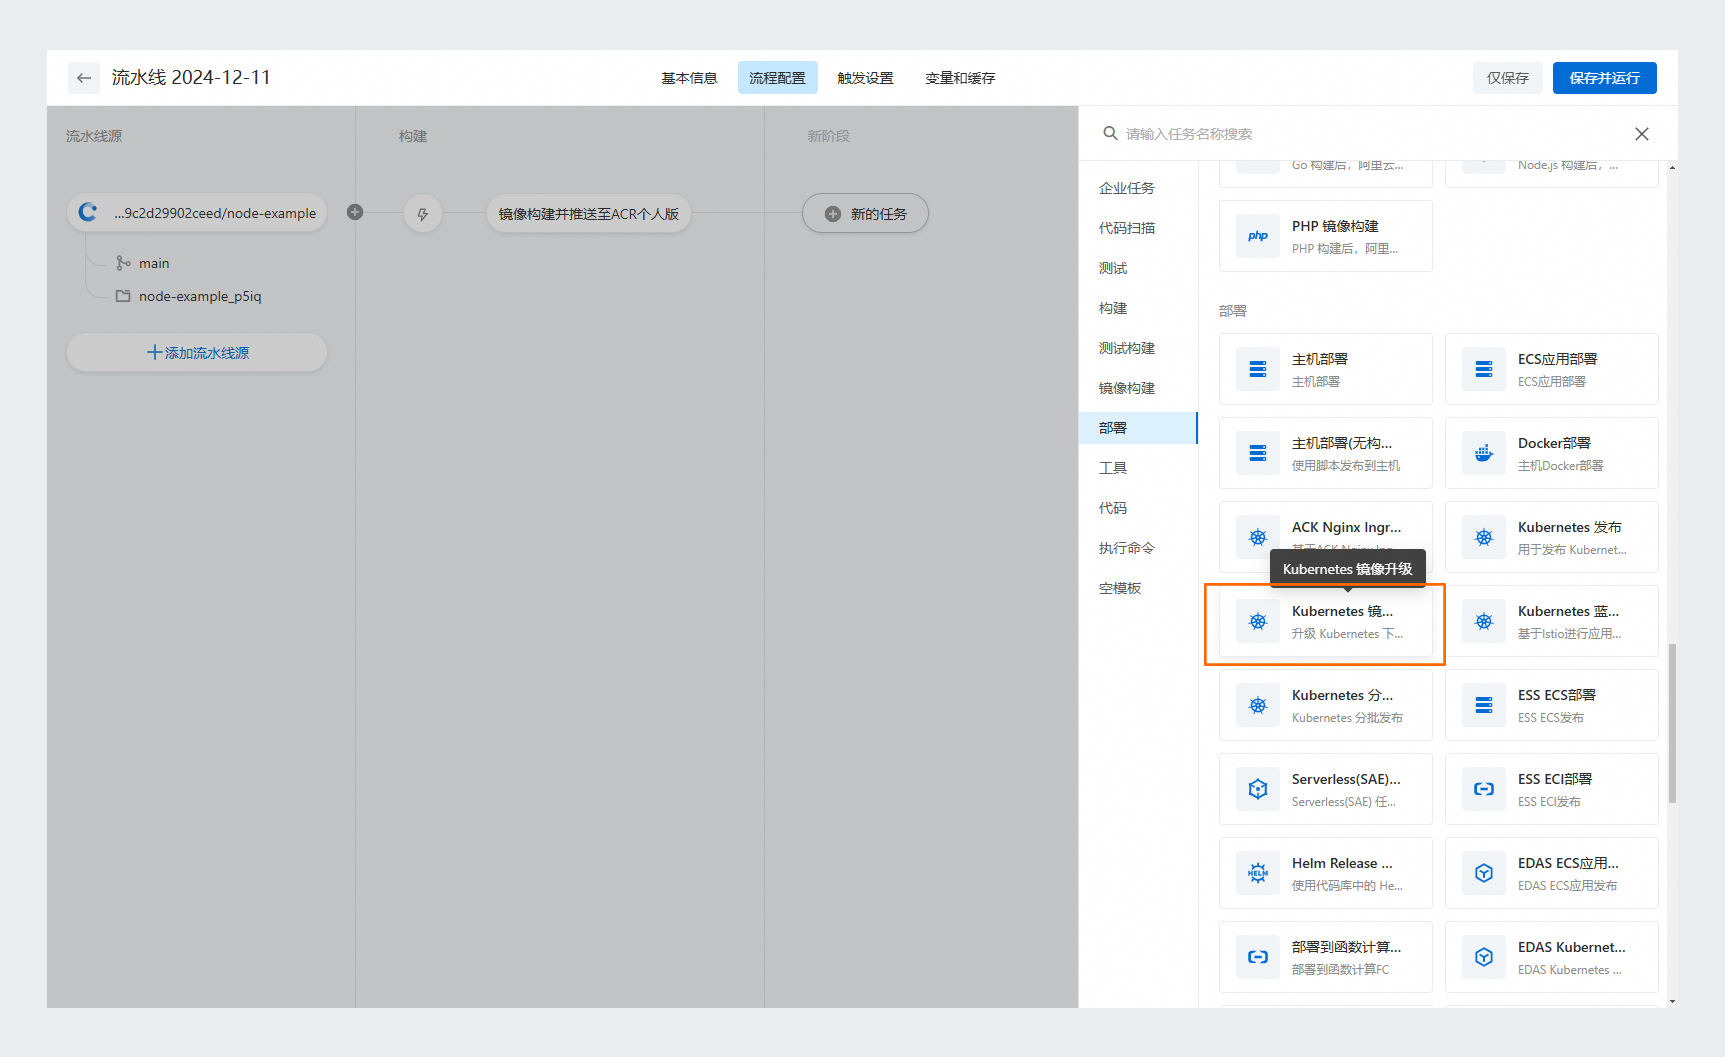Click the plus icon after pipeline source
The height and width of the screenshot is (1057, 1725).
(355, 212)
